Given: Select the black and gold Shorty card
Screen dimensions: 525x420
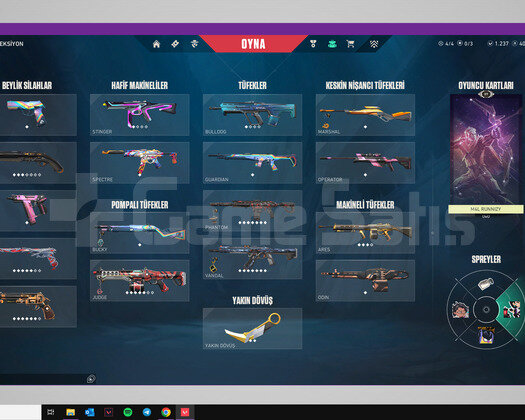Looking at the screenshot, I should click(x=38, y=163).
